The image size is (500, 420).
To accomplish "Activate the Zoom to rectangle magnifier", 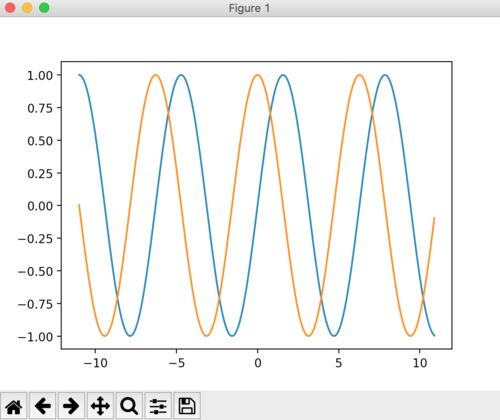I will click(x=129, y=406).
